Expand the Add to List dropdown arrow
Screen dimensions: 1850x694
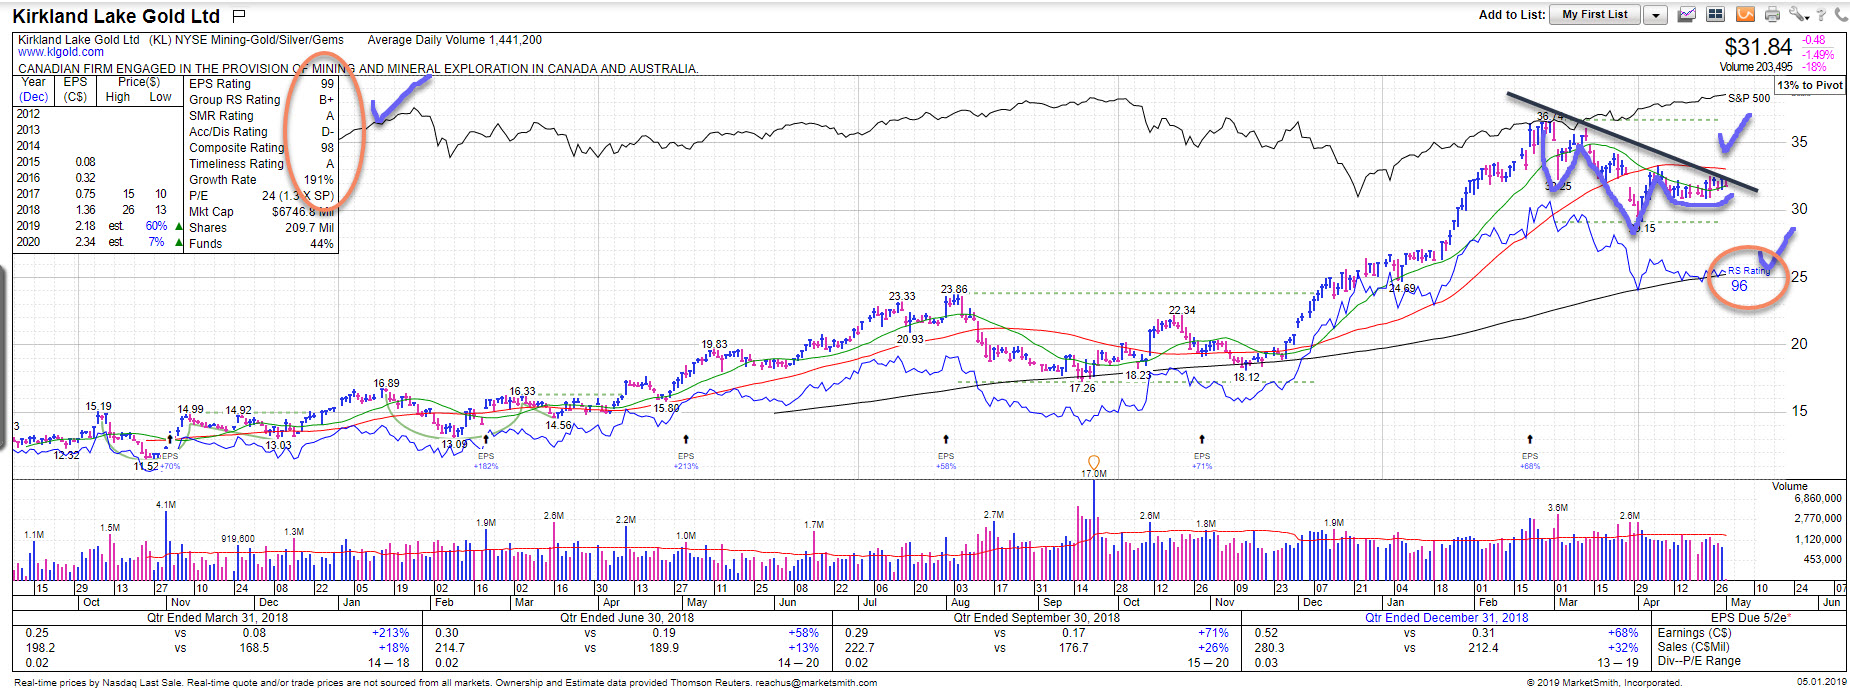coord(1656,15)
